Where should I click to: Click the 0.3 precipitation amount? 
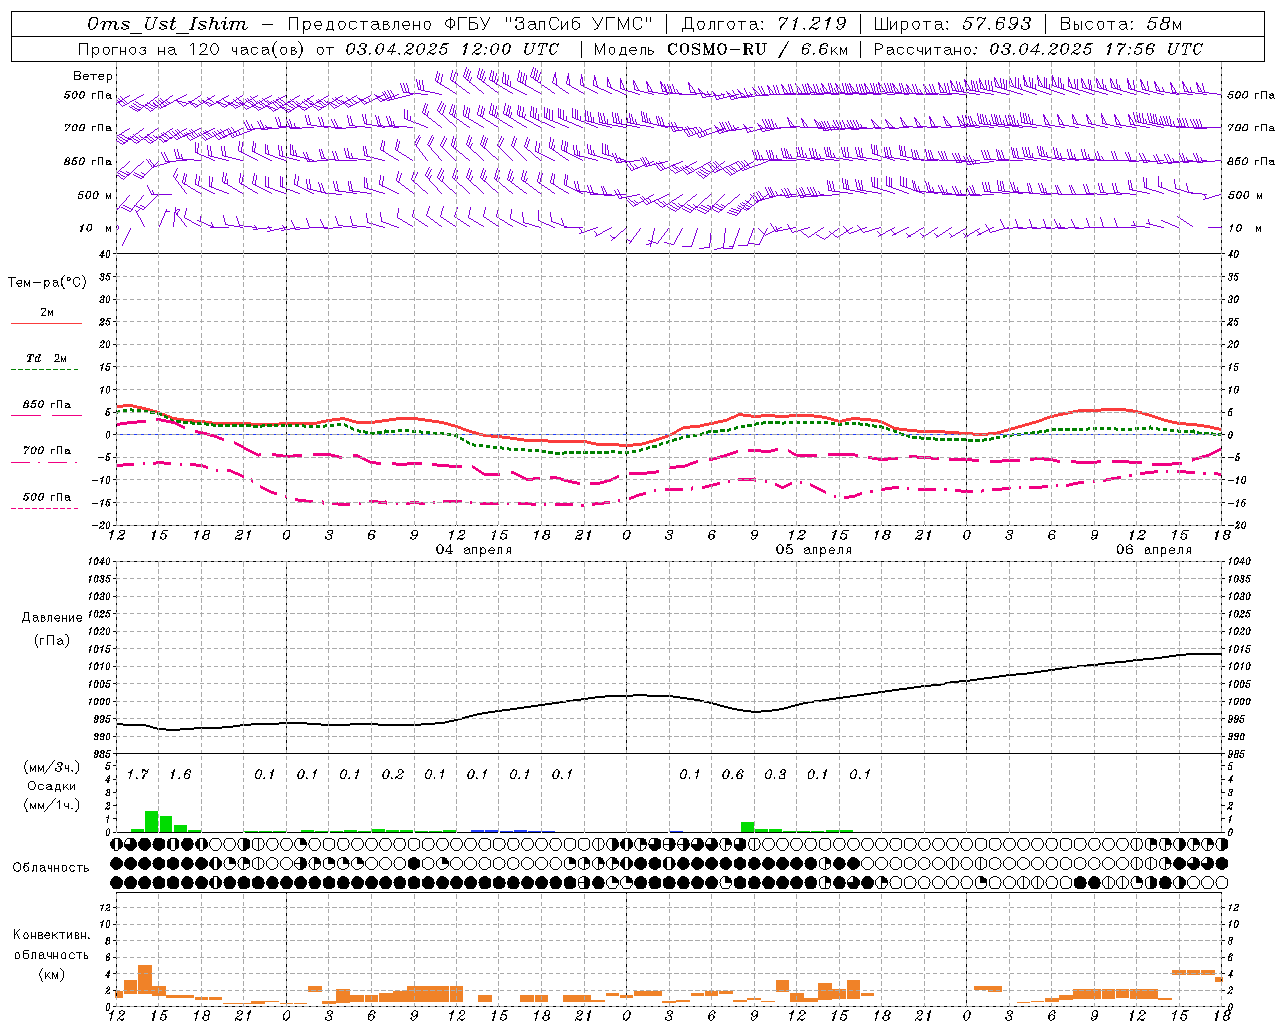(x=775, y=775)
